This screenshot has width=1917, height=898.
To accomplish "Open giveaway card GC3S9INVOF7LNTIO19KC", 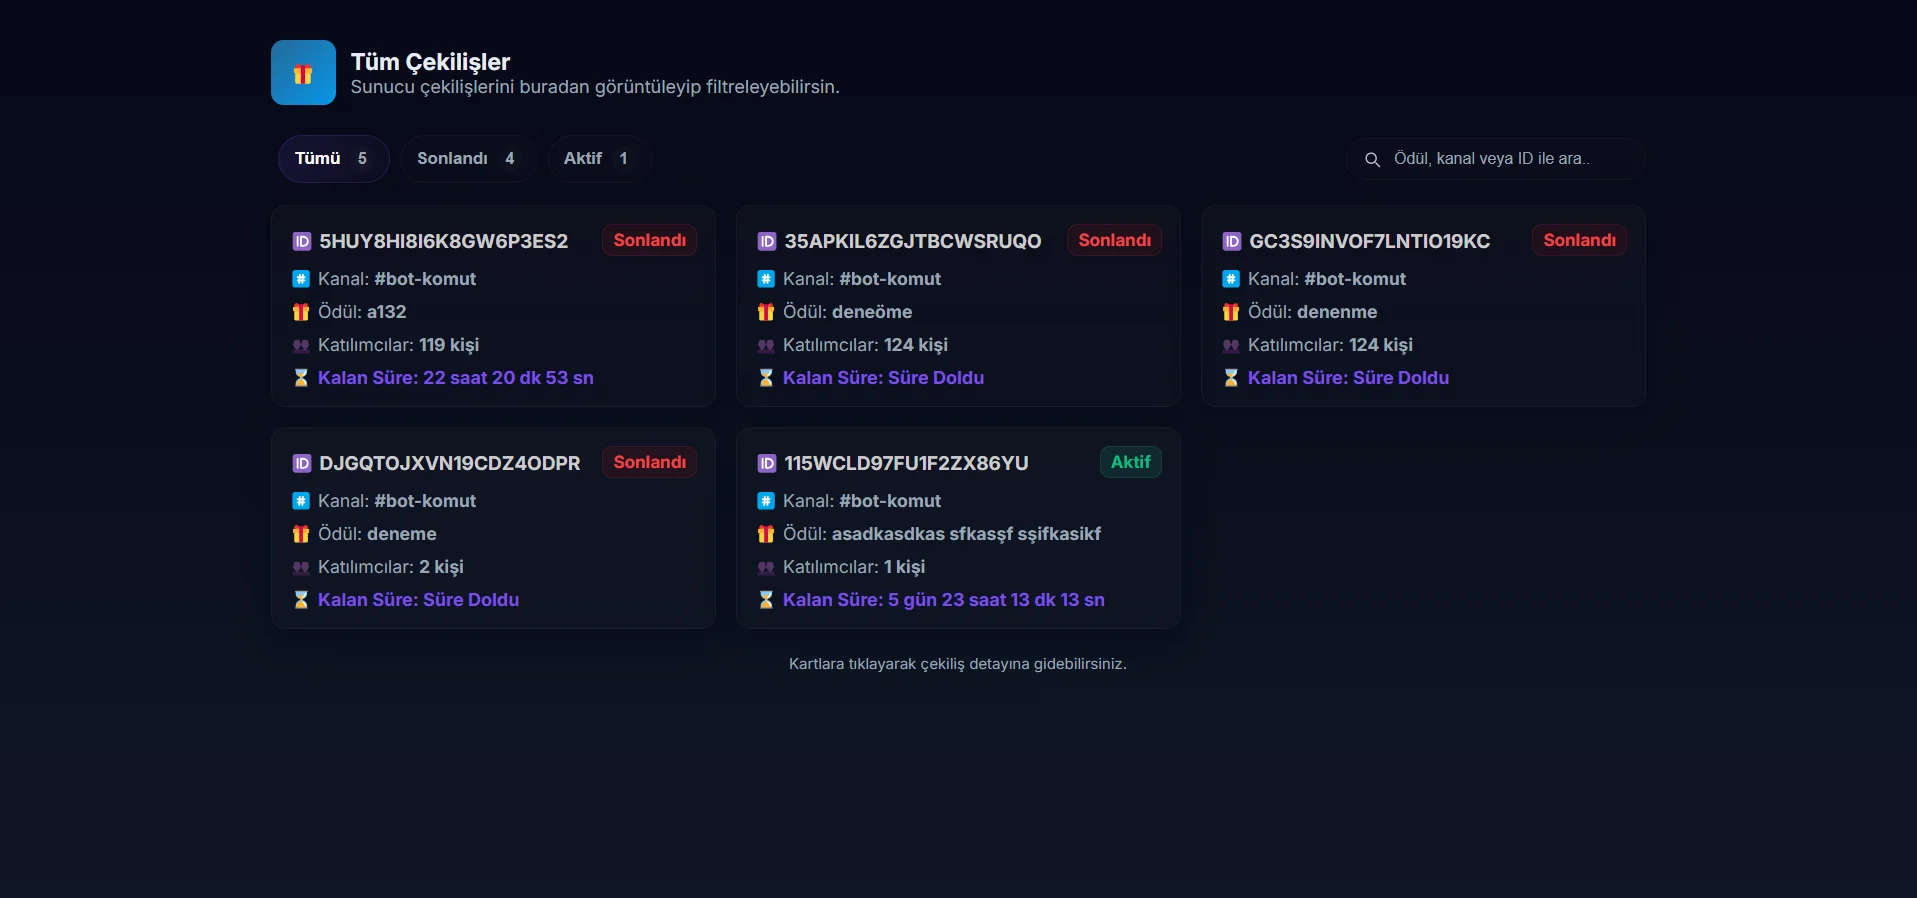I will [x=1423, y=306].
